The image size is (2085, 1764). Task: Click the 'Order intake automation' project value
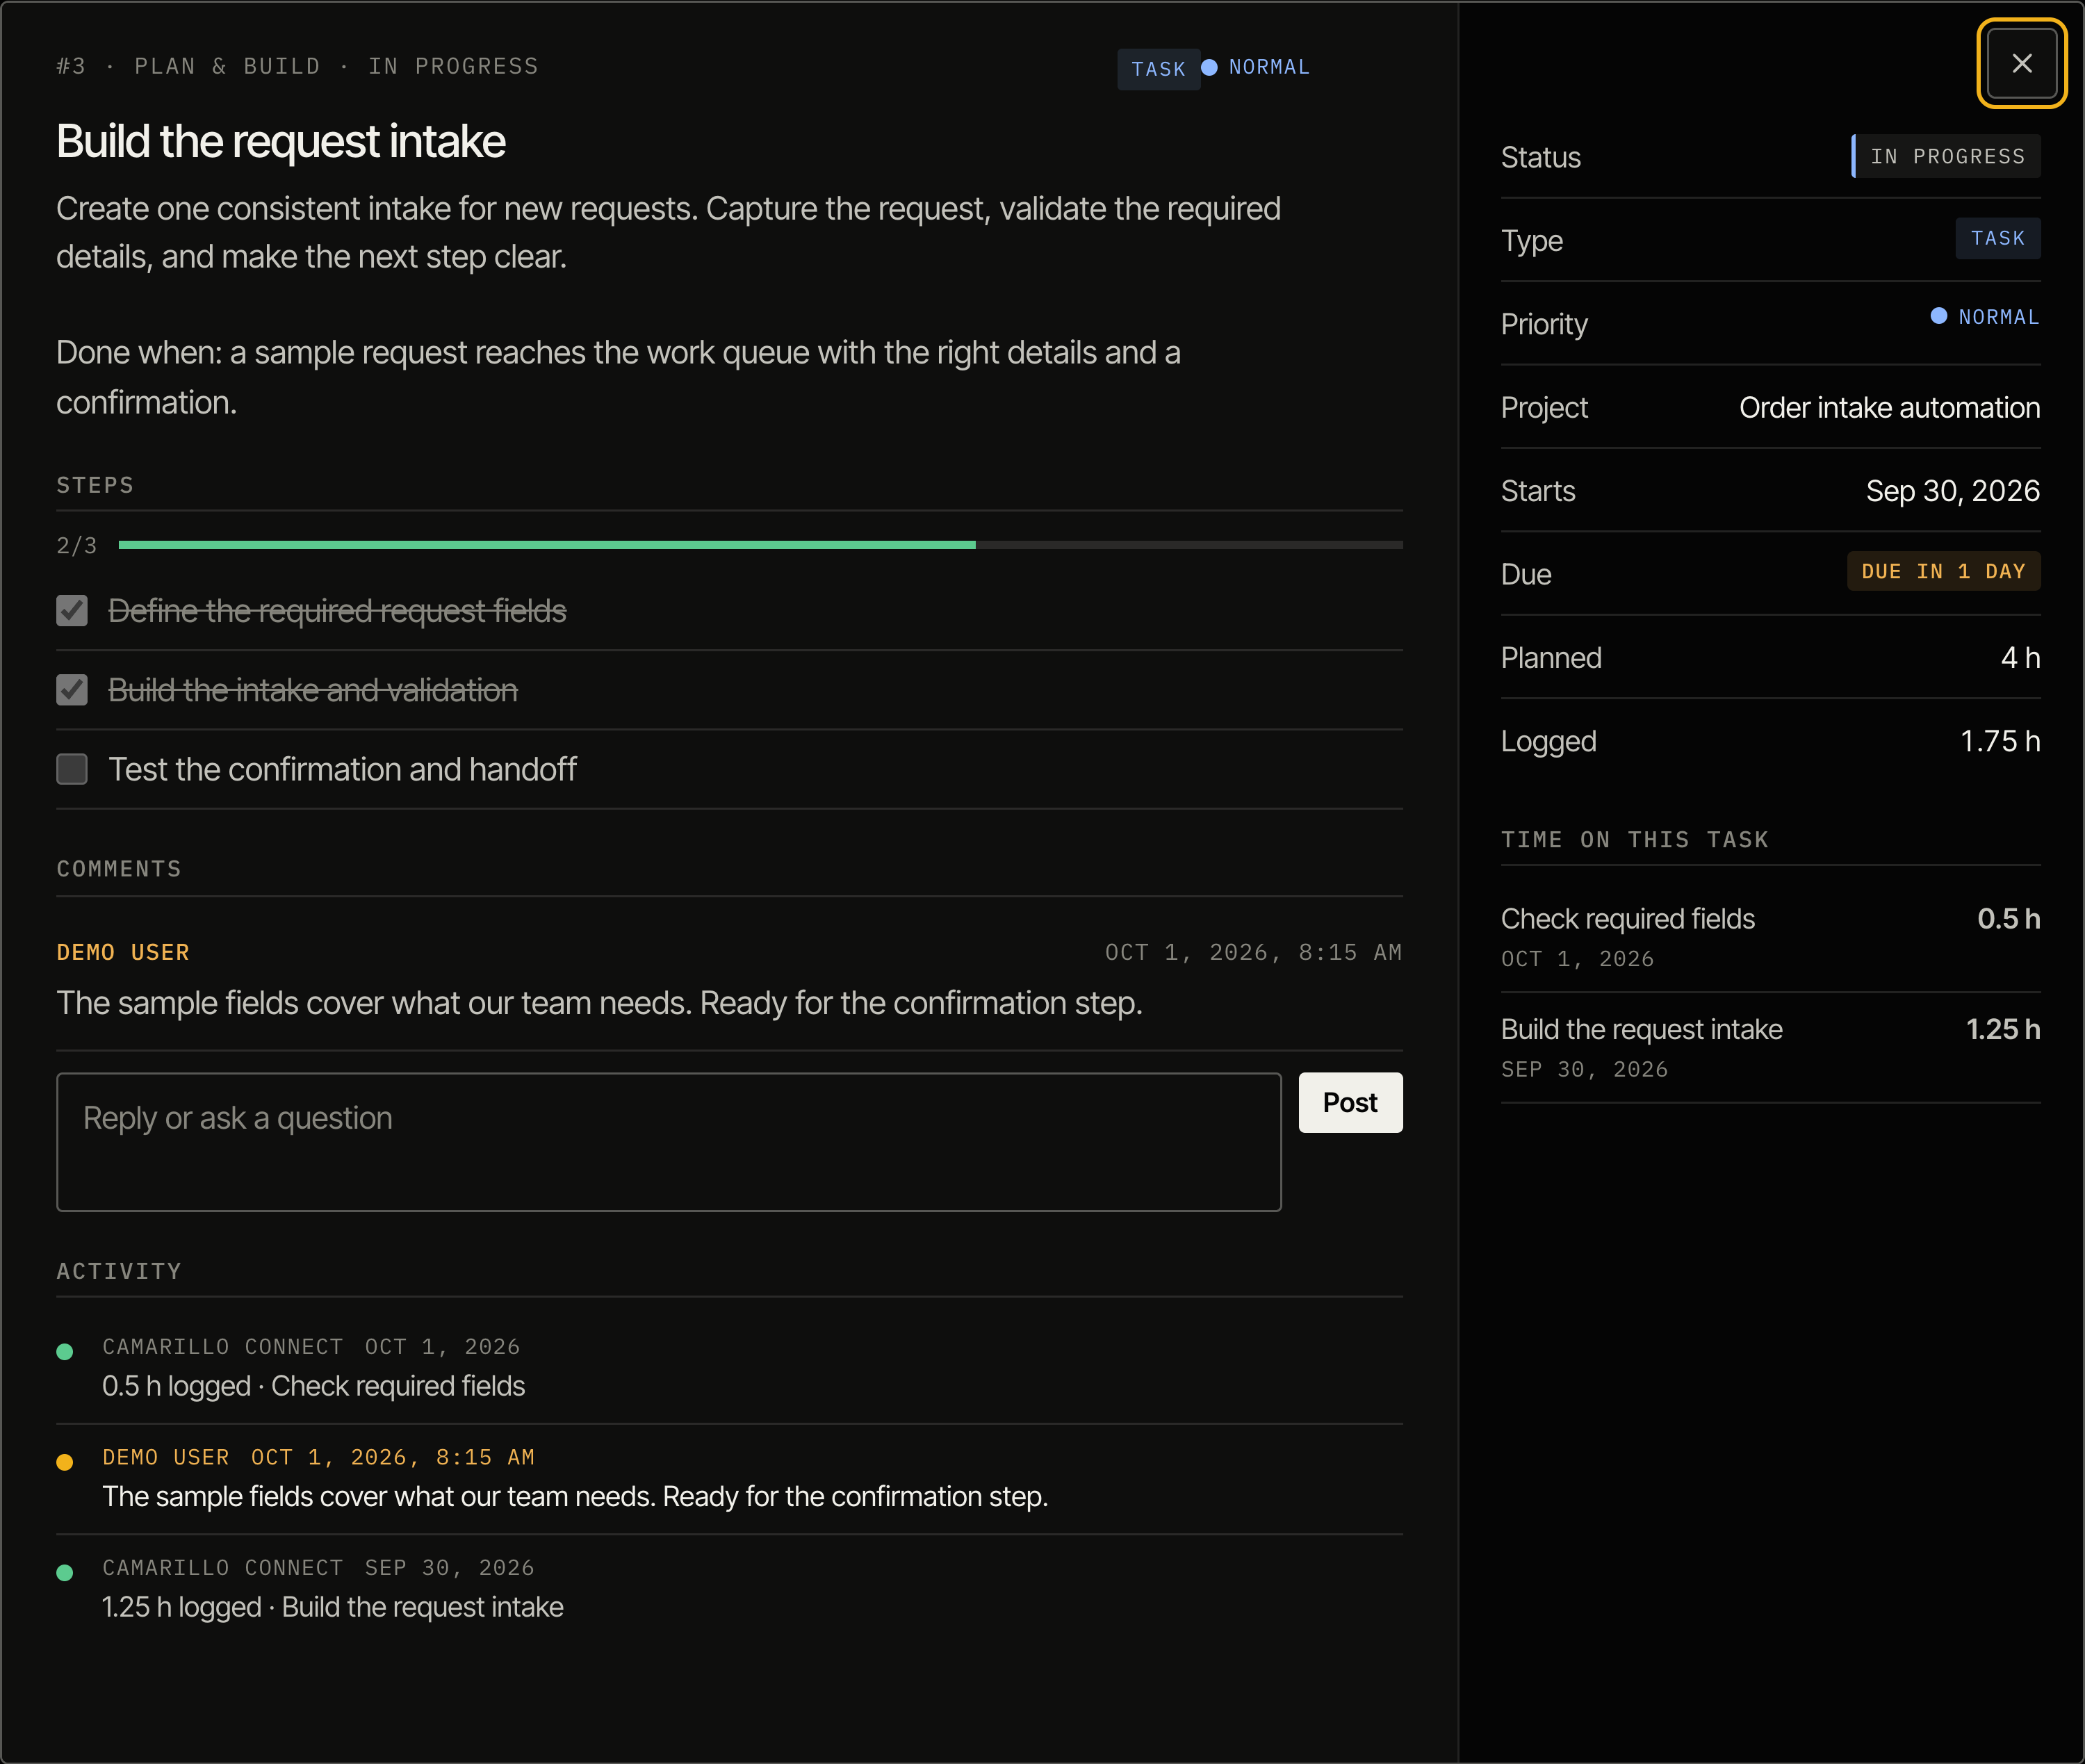[1889, 408]
